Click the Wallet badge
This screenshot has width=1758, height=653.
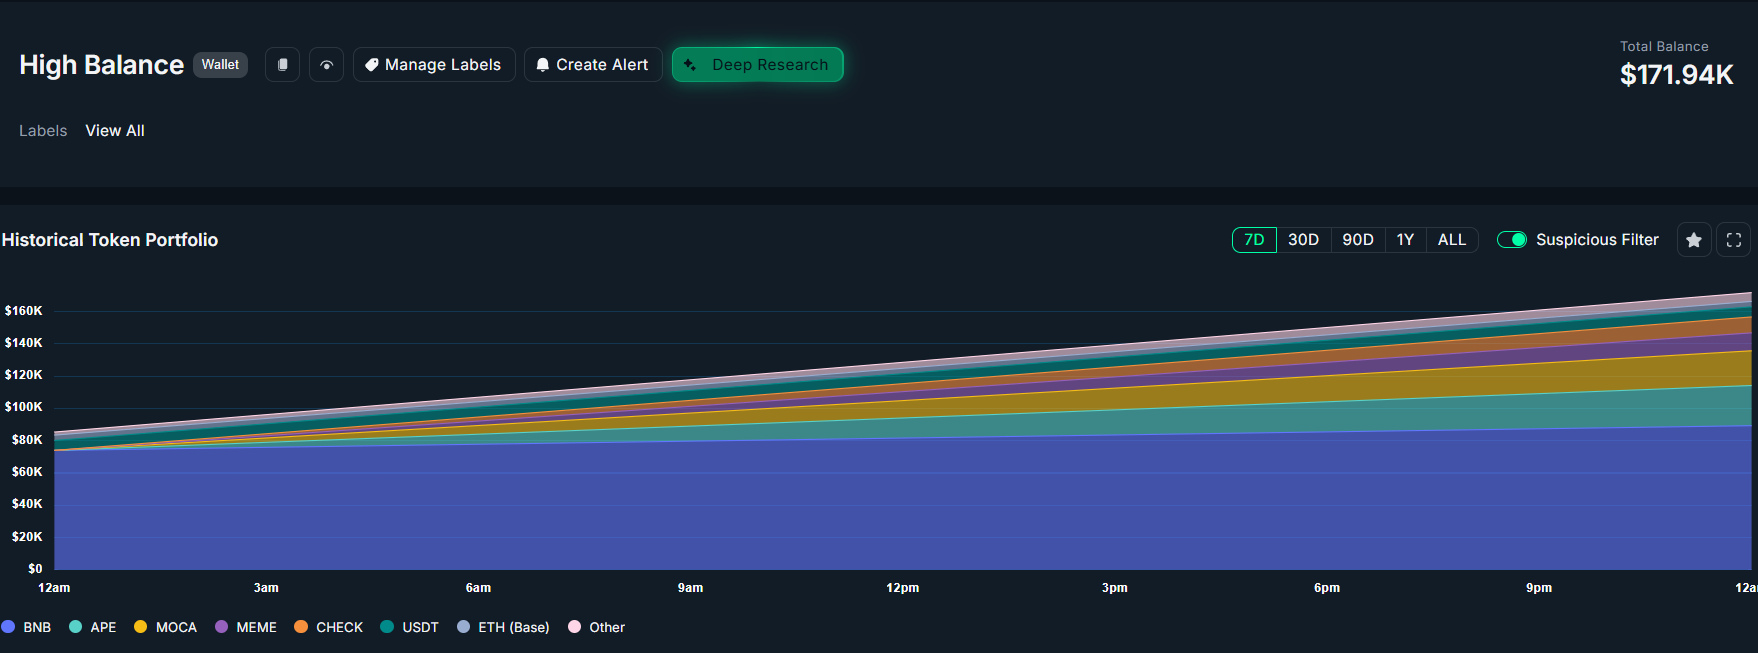click(x=220, y=65)
